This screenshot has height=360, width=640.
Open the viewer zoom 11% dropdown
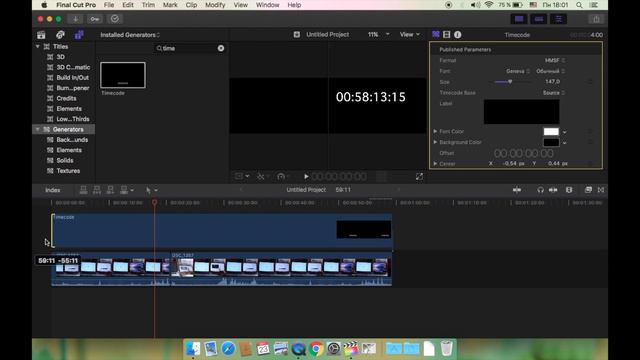coord(378,35)
